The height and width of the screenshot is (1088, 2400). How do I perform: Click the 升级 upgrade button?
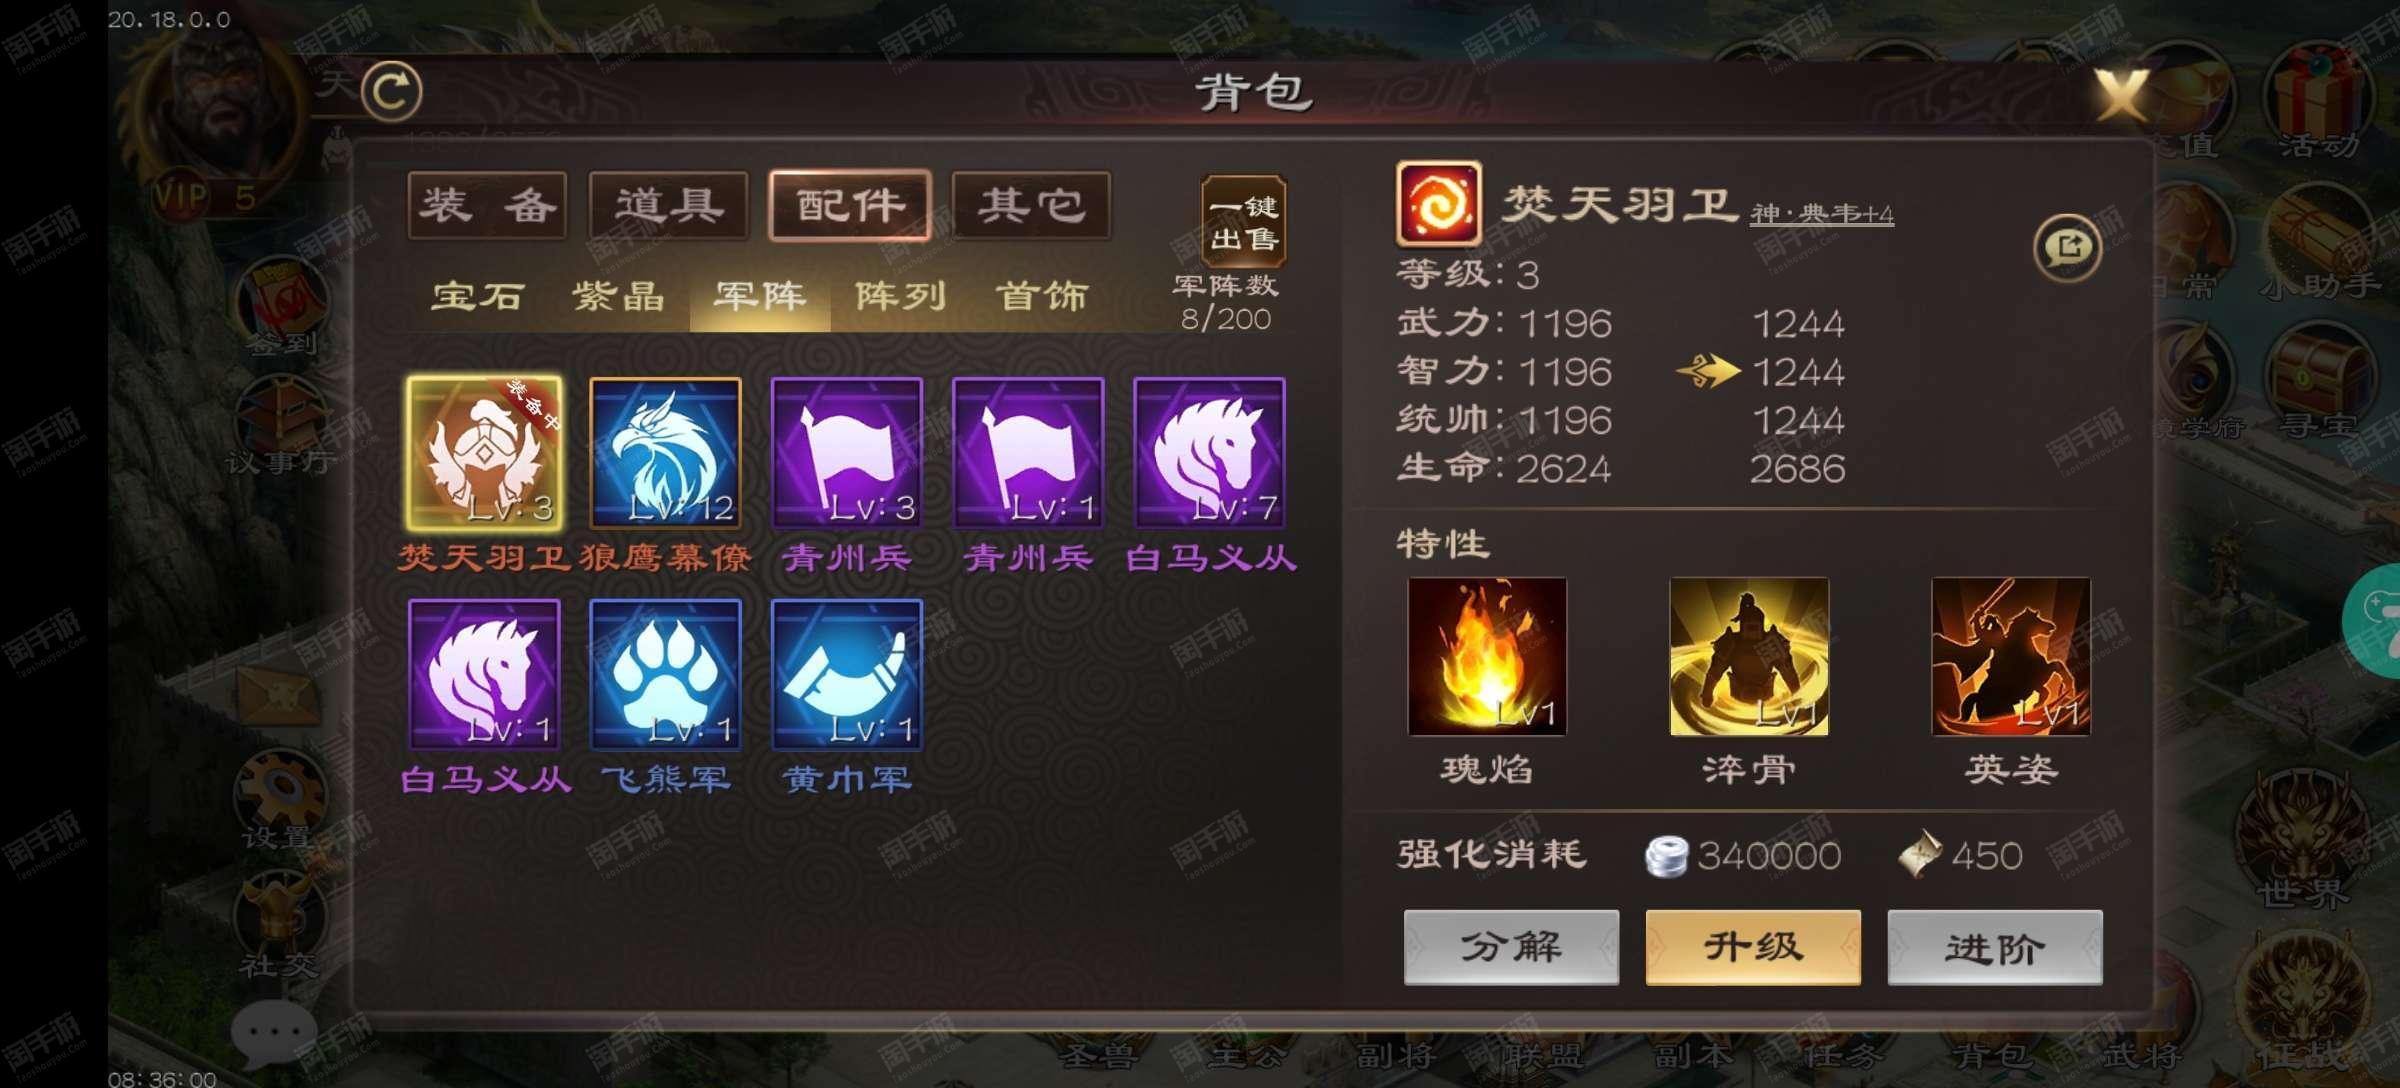click(1753, 947)
